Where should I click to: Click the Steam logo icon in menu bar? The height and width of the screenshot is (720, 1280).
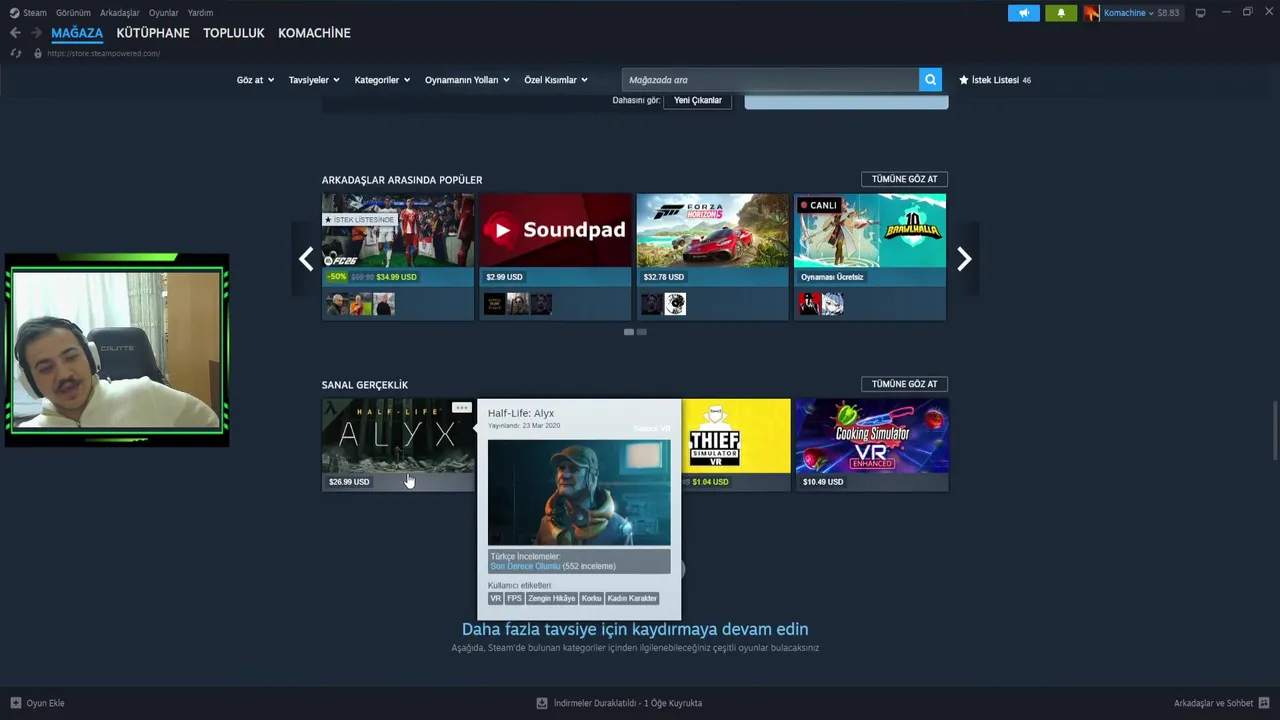point(14,13)
